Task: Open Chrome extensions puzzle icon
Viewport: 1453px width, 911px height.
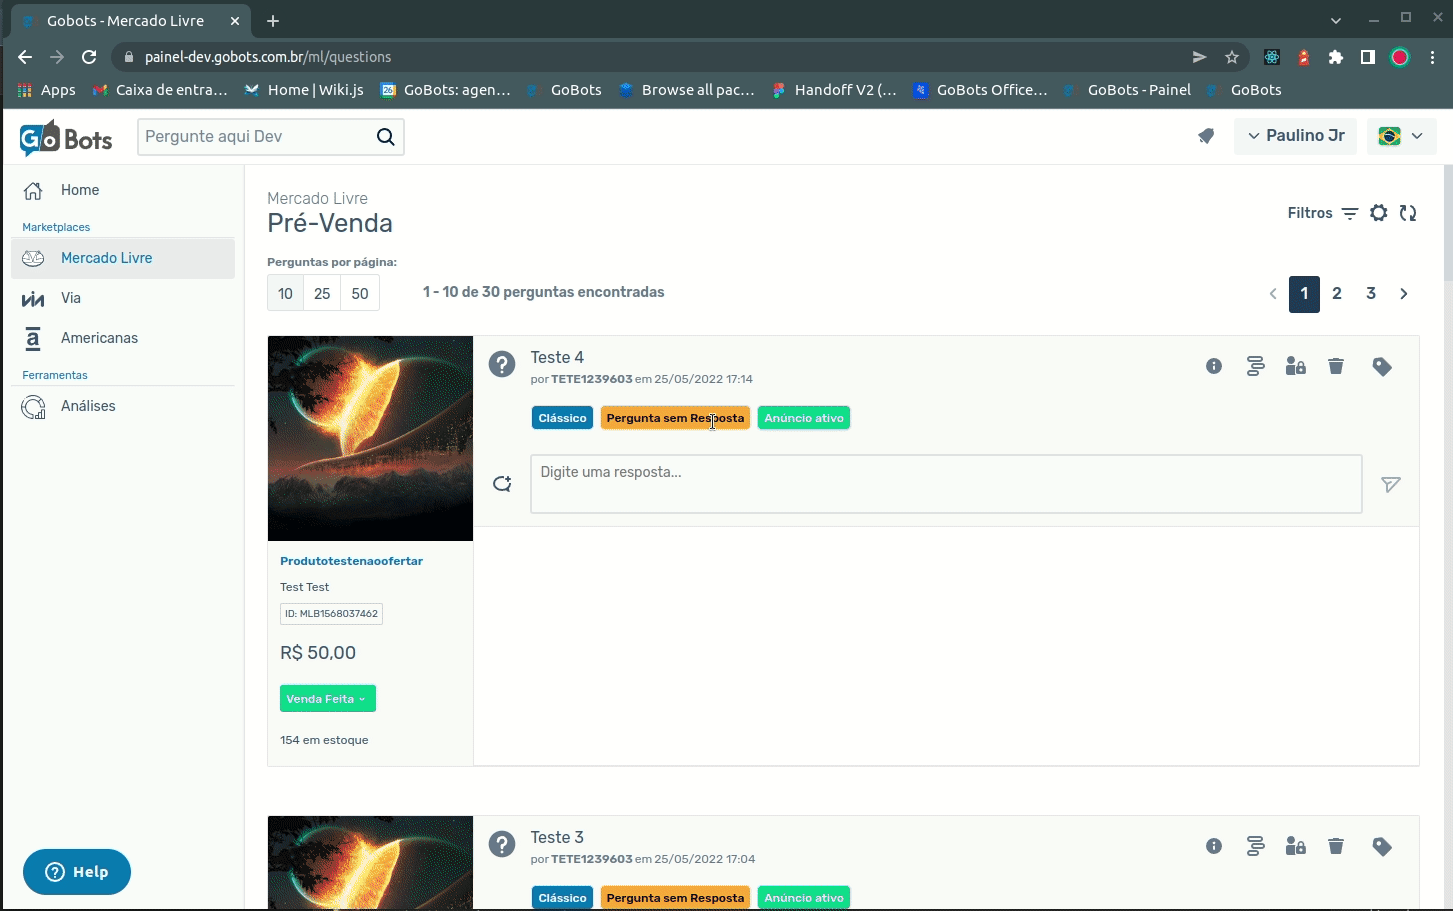Action: click(1336, 57)
